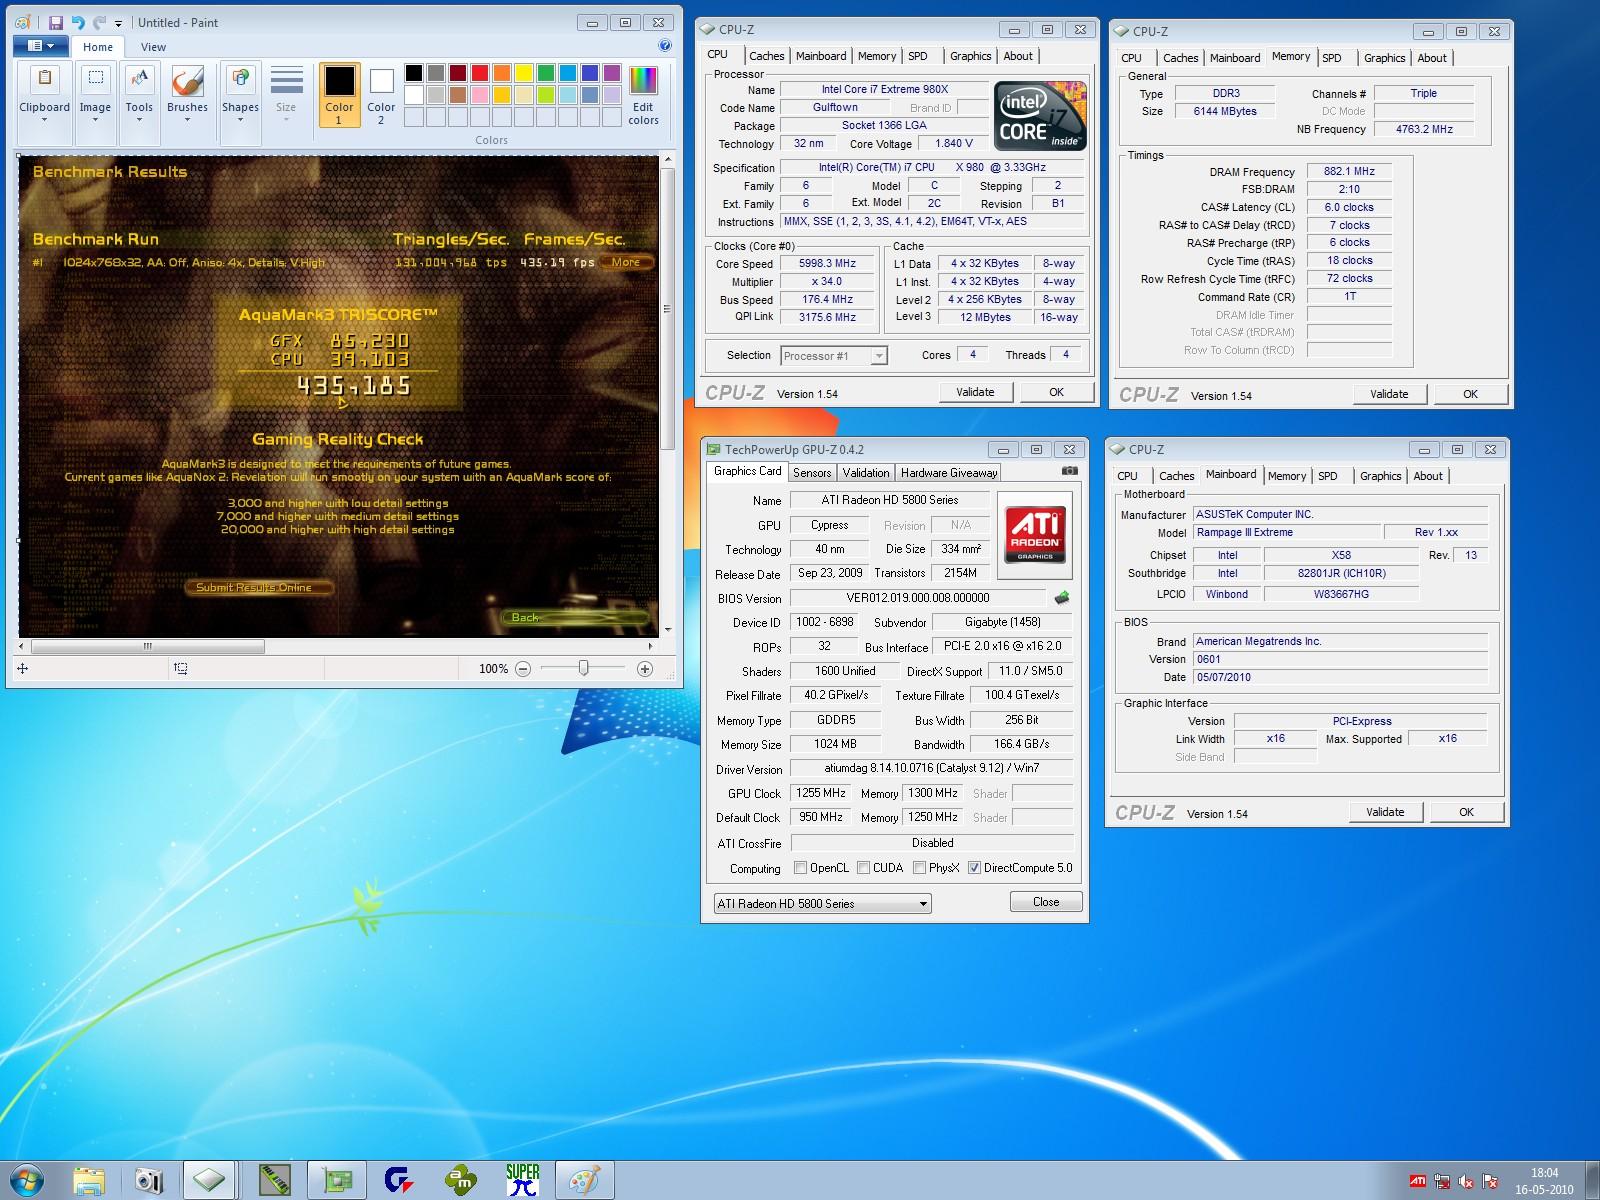Image resolution: width=1600 pixels, height=1200 pixels.
Task: Click the Paint zoom slider handle
Action: [x=583, y=669]
